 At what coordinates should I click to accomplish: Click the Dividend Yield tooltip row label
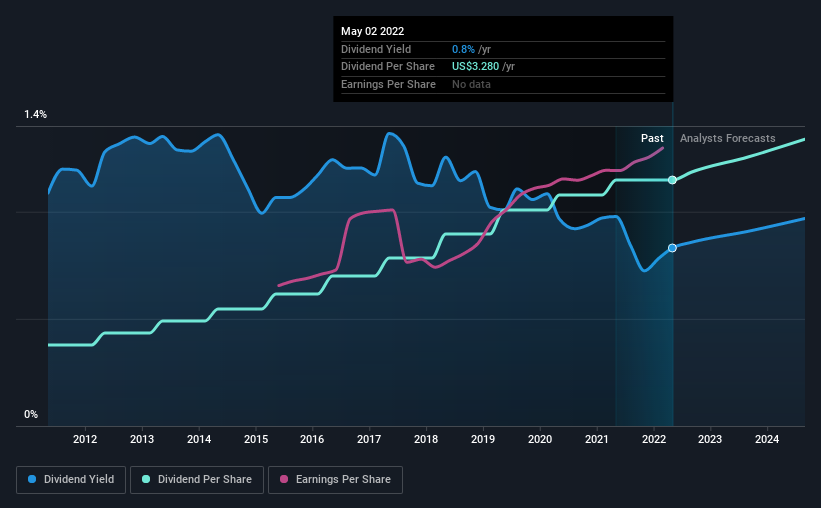point(376,49)
